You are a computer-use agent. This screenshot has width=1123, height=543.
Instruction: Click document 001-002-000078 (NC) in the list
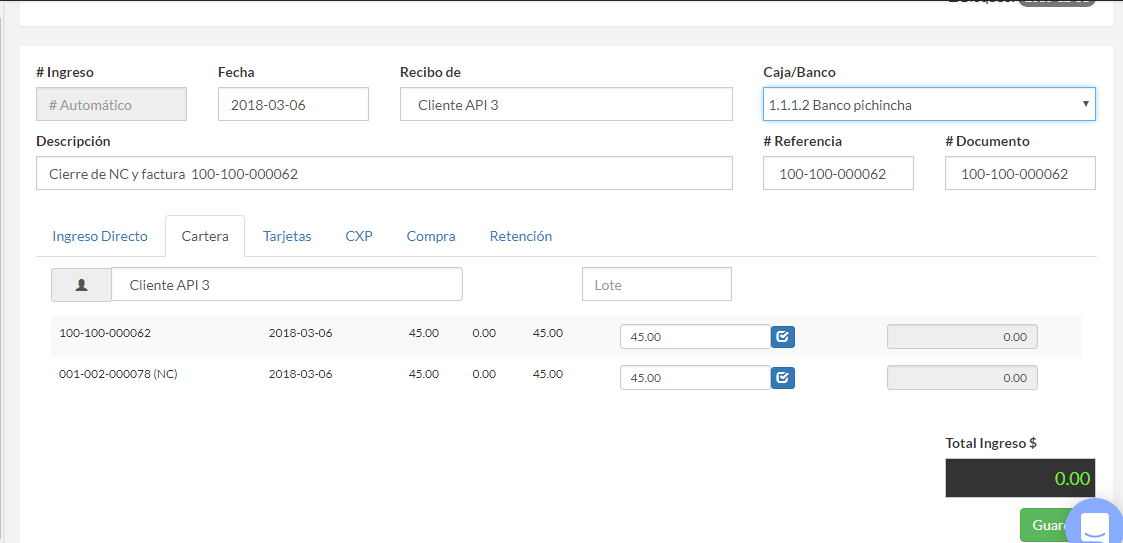pos(118,374)
